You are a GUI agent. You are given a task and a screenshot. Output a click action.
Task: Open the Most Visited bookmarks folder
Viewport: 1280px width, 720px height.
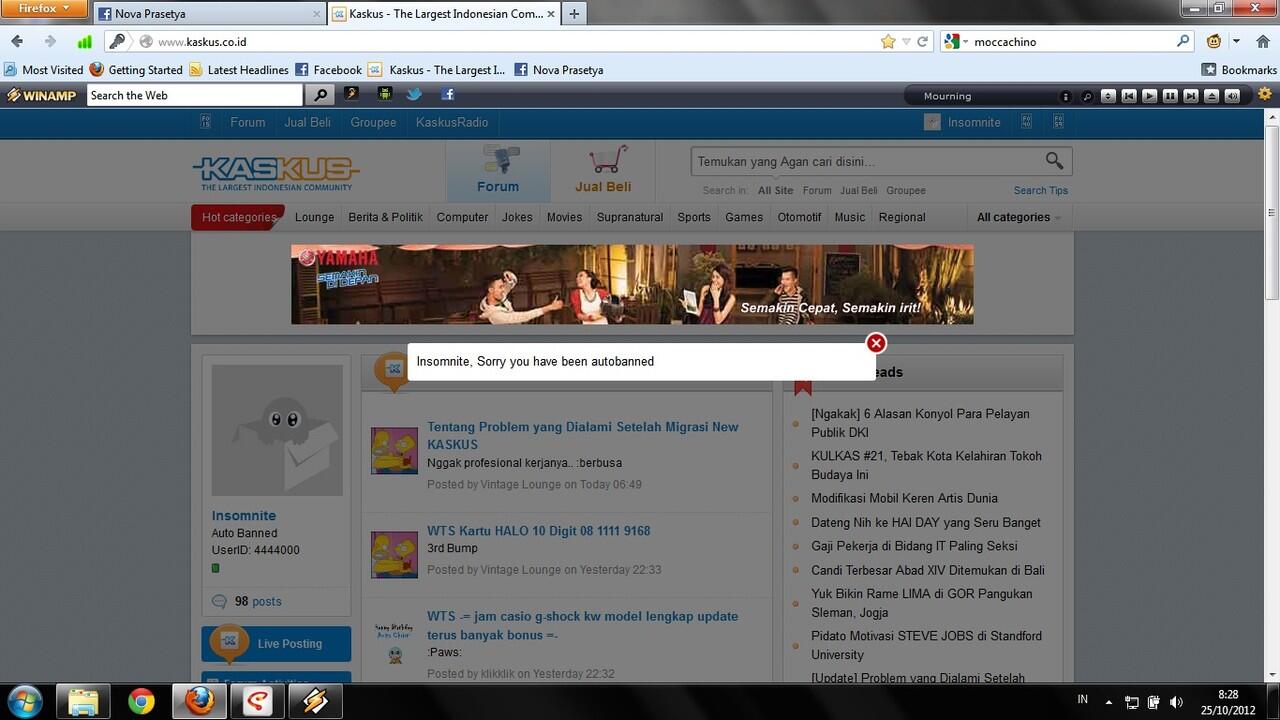coord(44,70)
